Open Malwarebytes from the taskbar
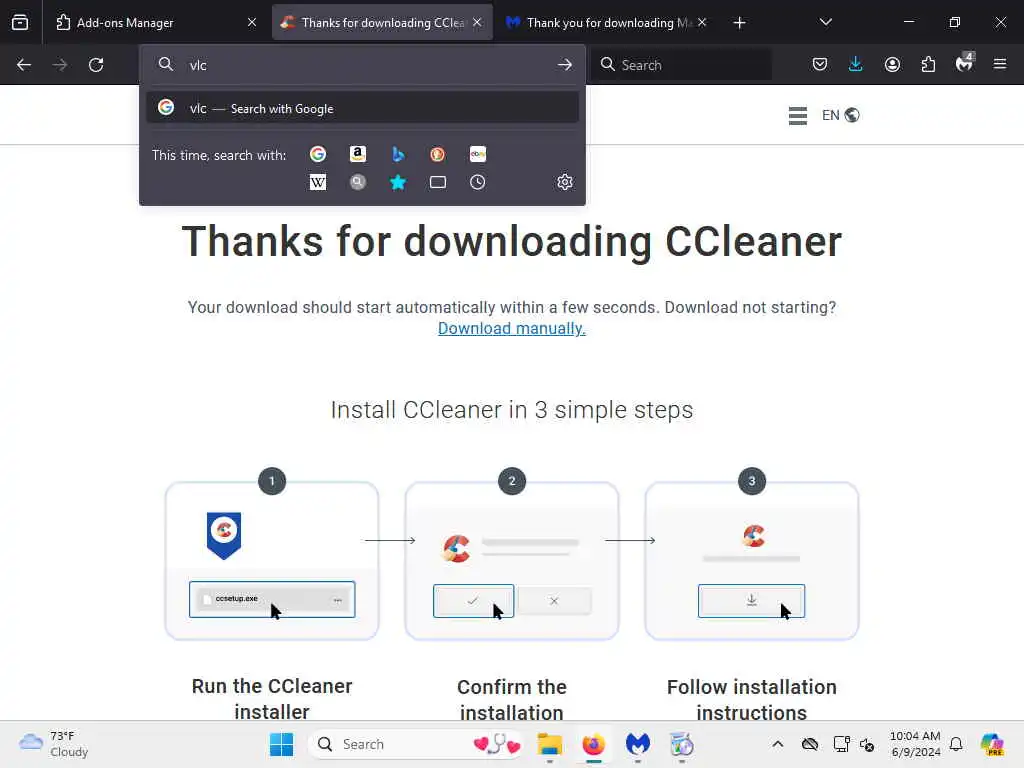The image size is (1024, 768). click(x=637, y=744)
